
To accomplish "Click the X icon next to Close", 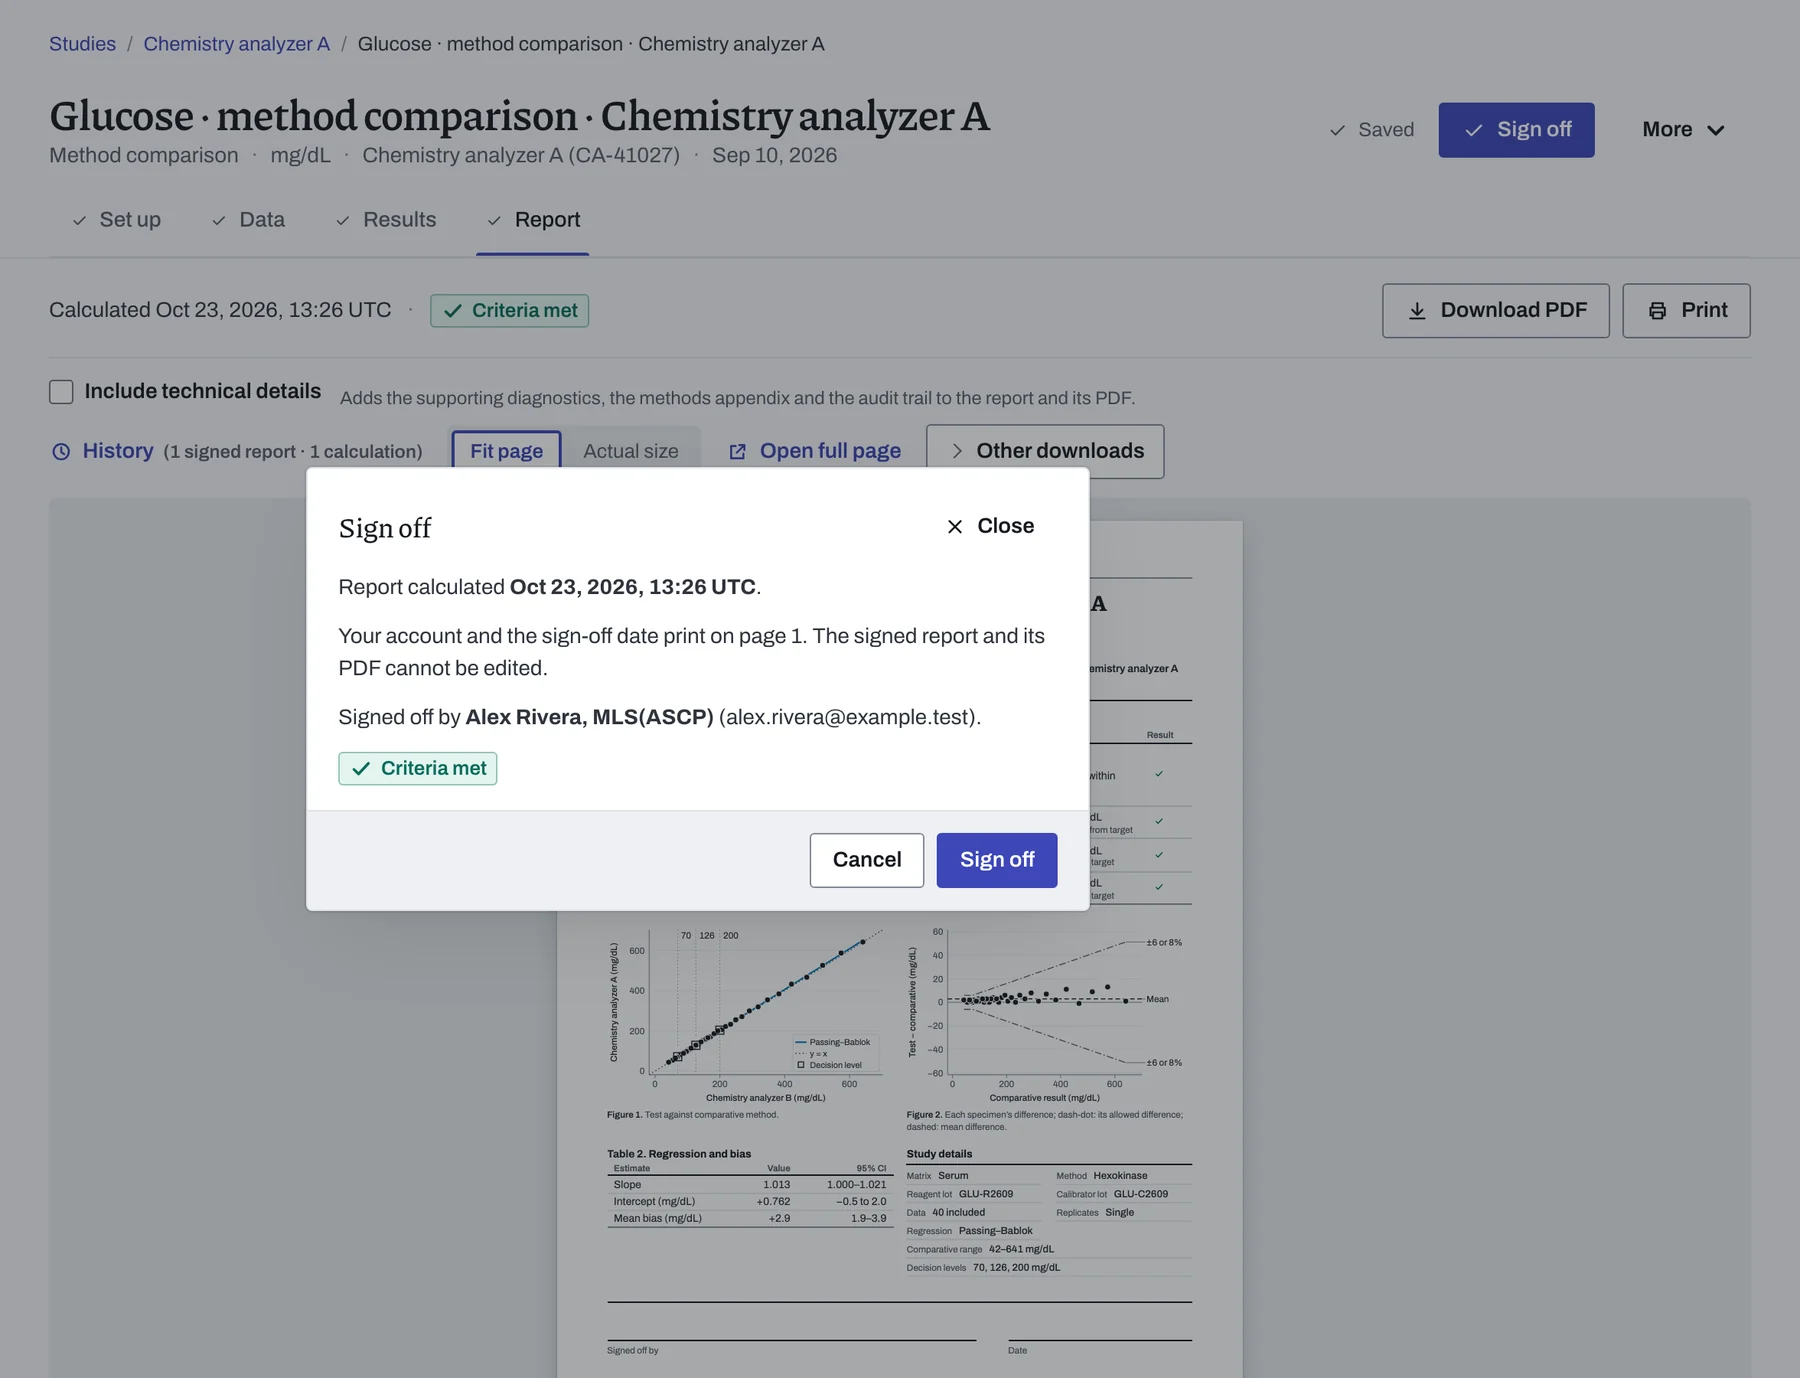I will point(955,527).
